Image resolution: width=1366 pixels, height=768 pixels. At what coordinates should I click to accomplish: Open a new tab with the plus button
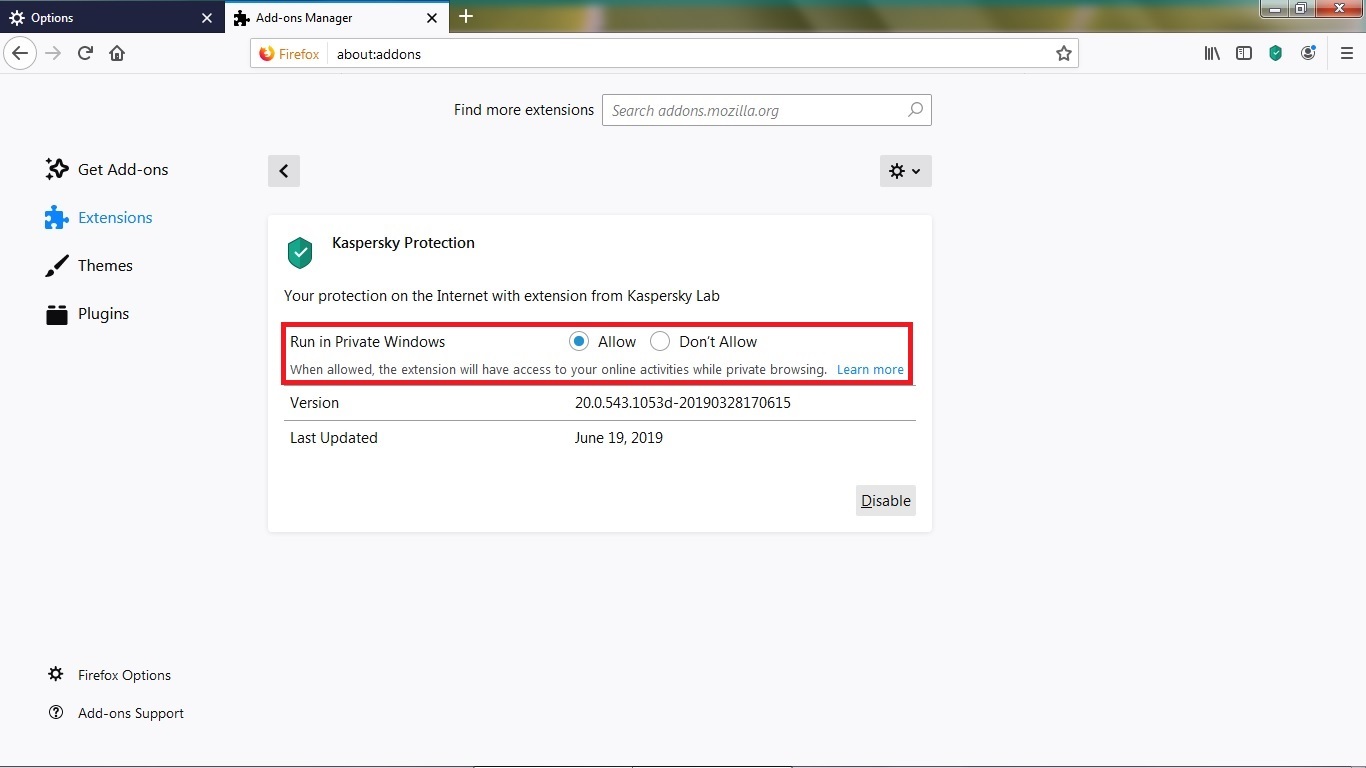pos(466,16)
